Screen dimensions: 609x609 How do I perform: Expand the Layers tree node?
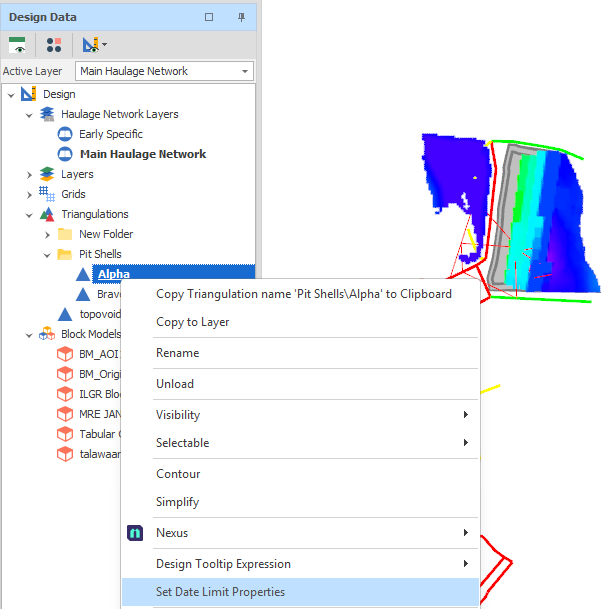pyautogui.click(x=29, y=175)
